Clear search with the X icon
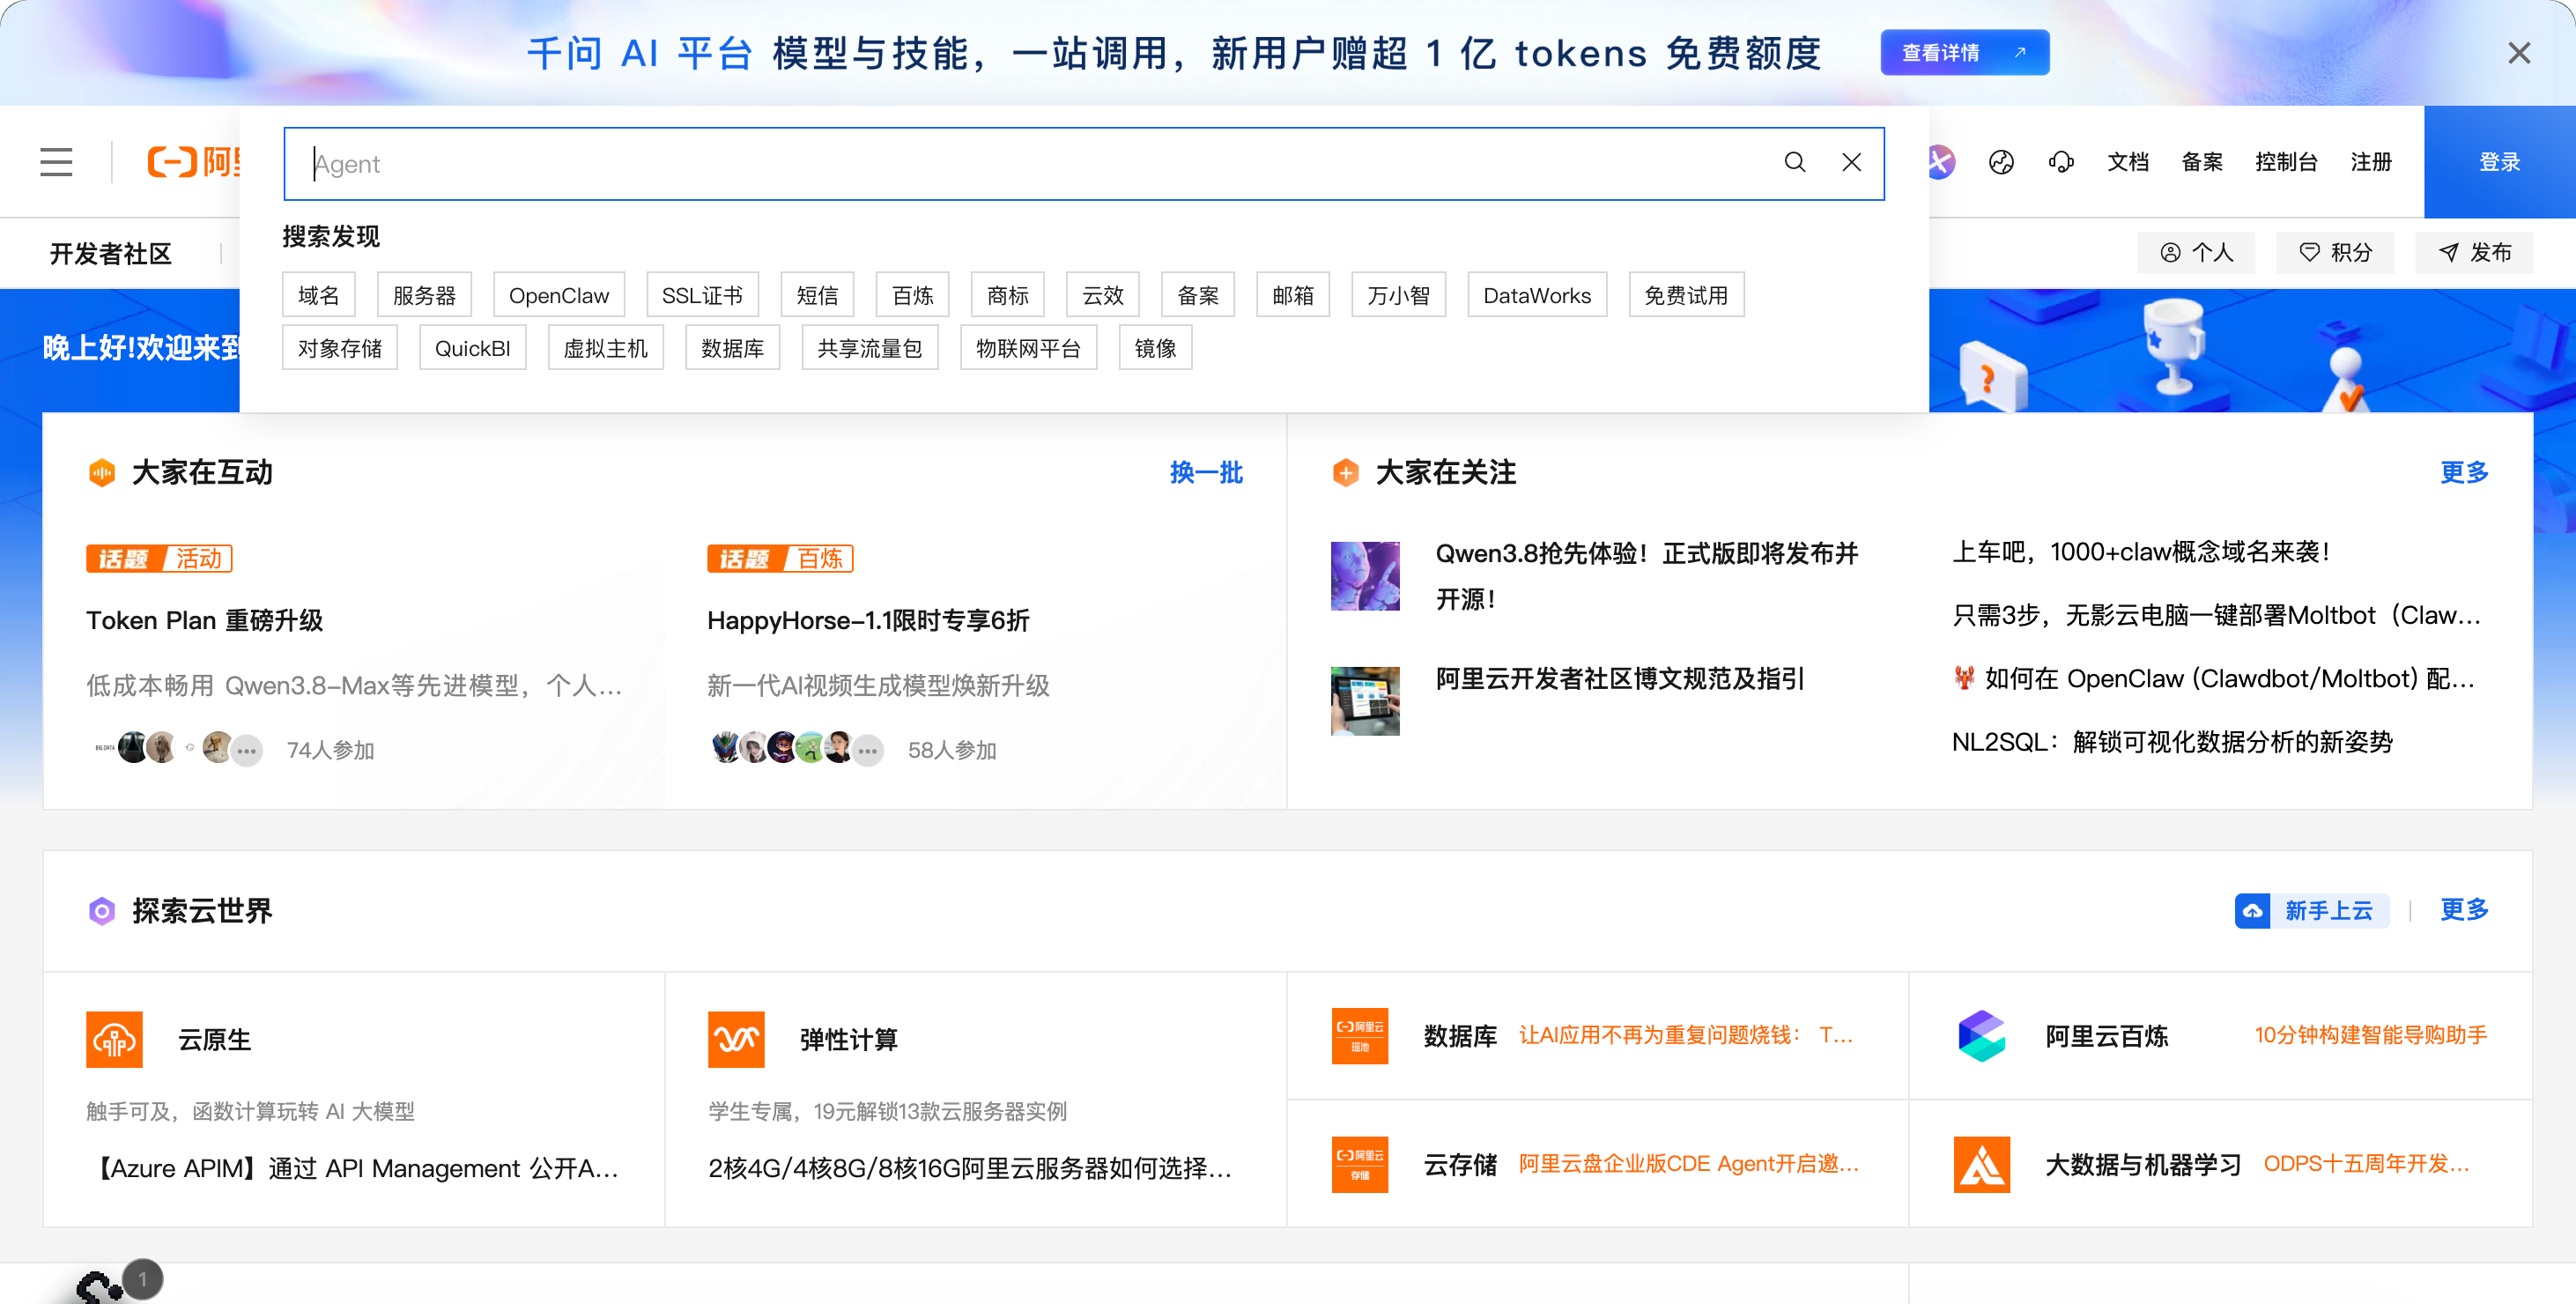Image resolution: width=2576 pixels, height=1304 pixels. point(1852,162)
